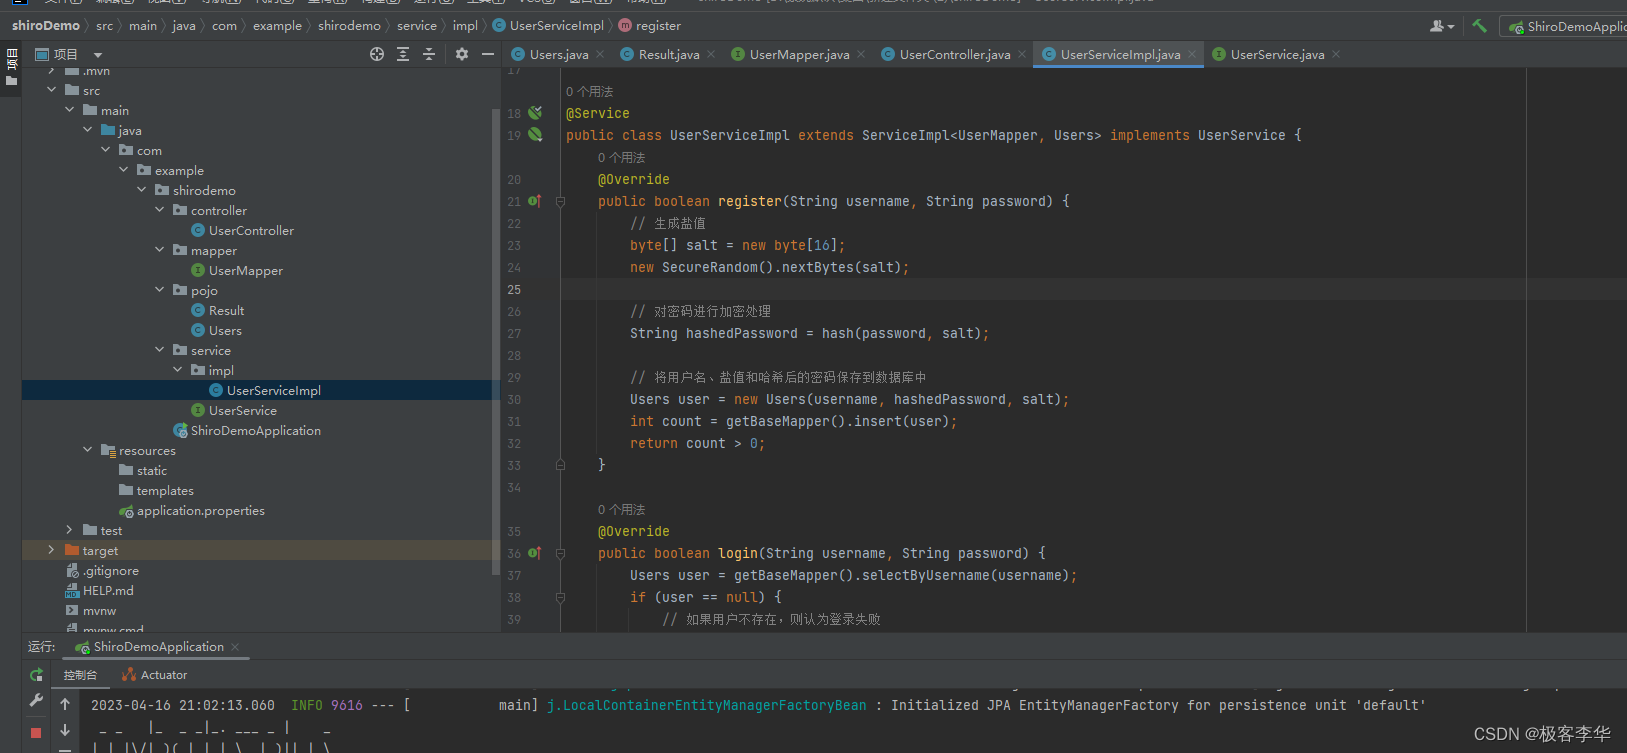Click the Collapse All icon in project panel

pyautogui.click(x=429, y=54)
